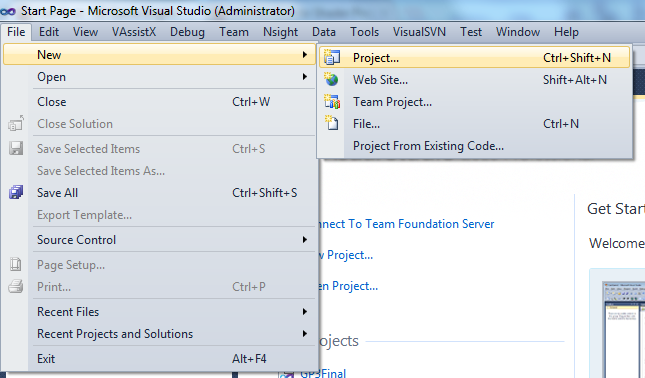Open the File menu
This screenshot has width=645, height=378.
point(16,32)
